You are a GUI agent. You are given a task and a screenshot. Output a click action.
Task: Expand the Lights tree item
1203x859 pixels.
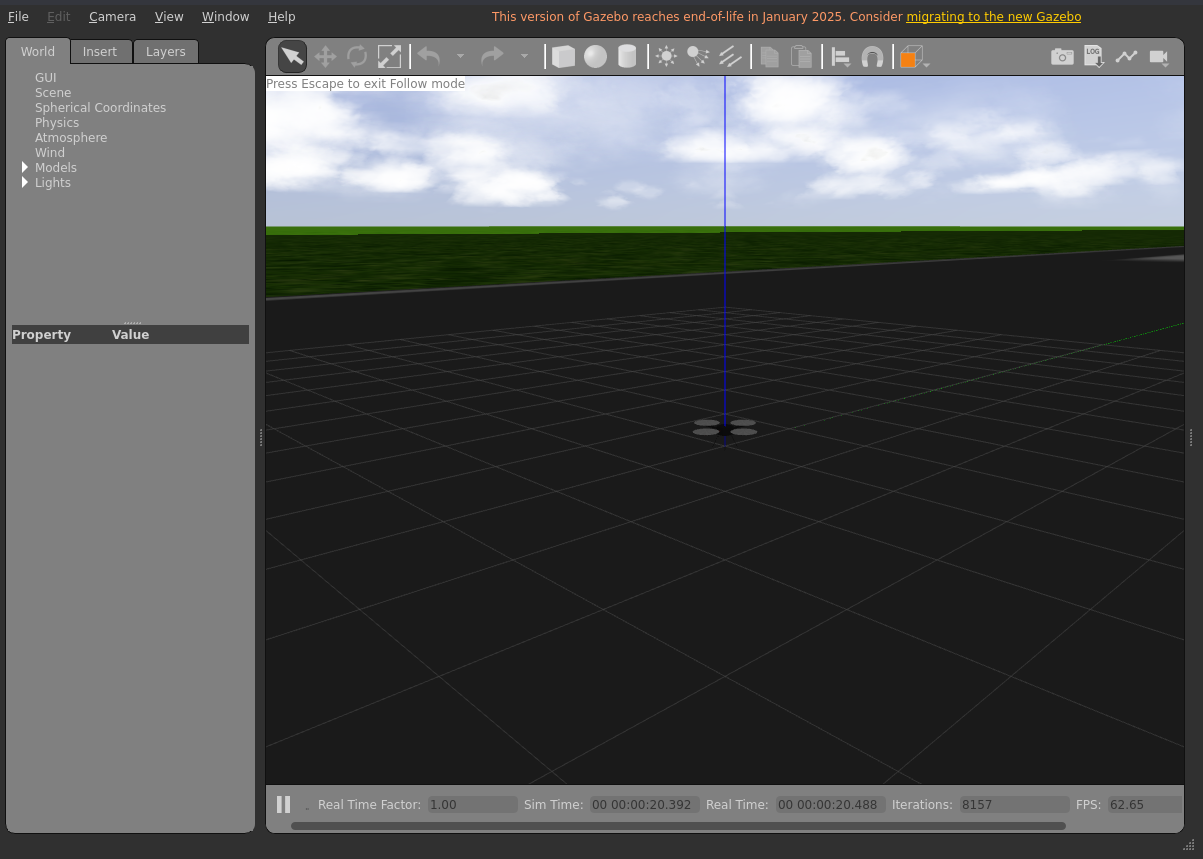click(25, 183)
